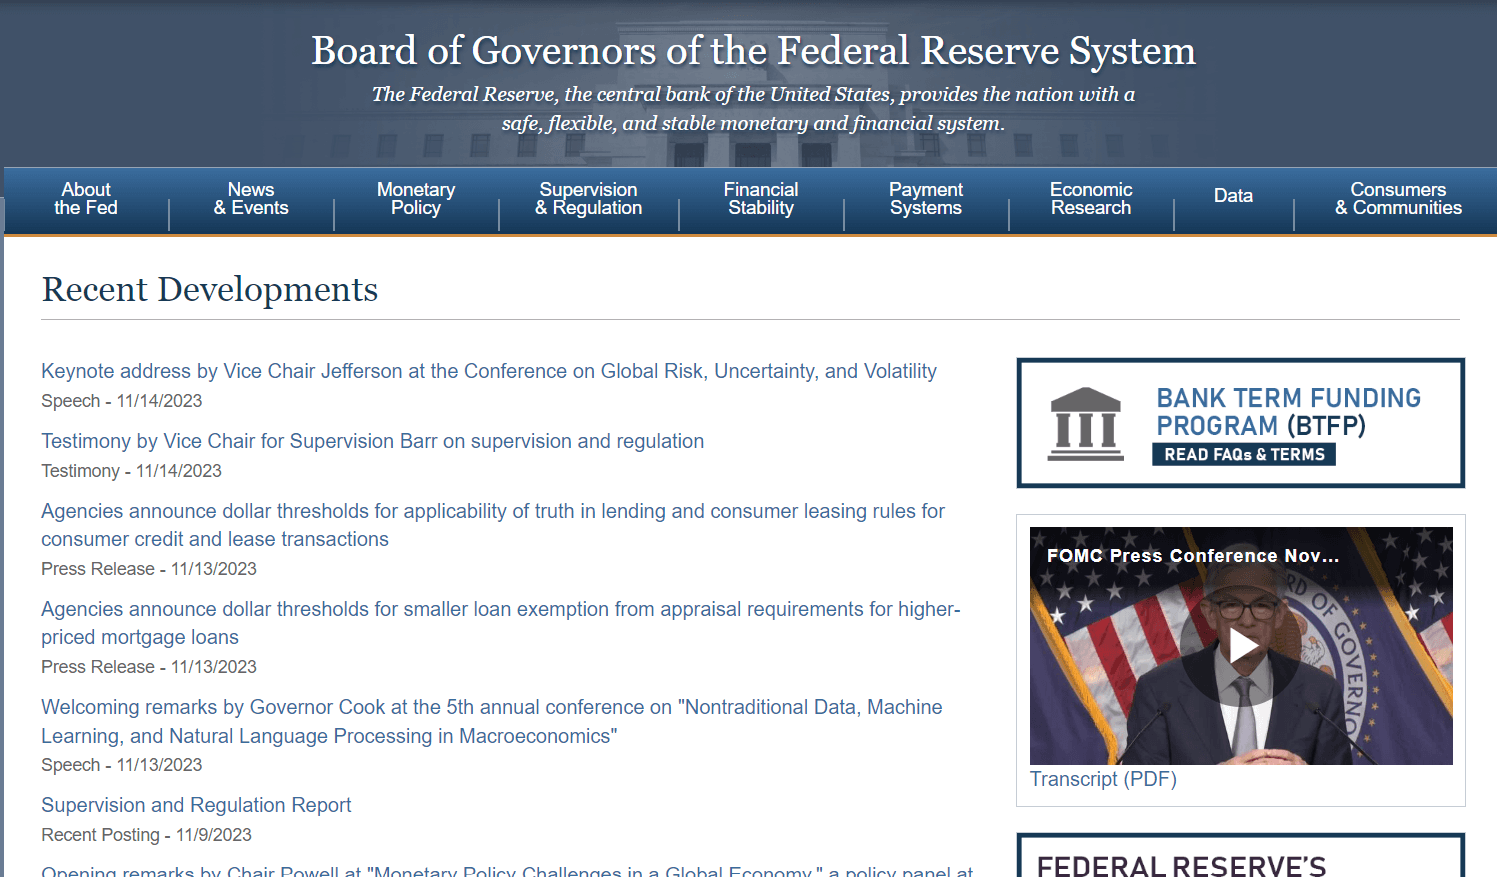Screen dimensions: 1497x877
Task: Open the Supervision & Regulation menu
Action: [x=588, y=199]
